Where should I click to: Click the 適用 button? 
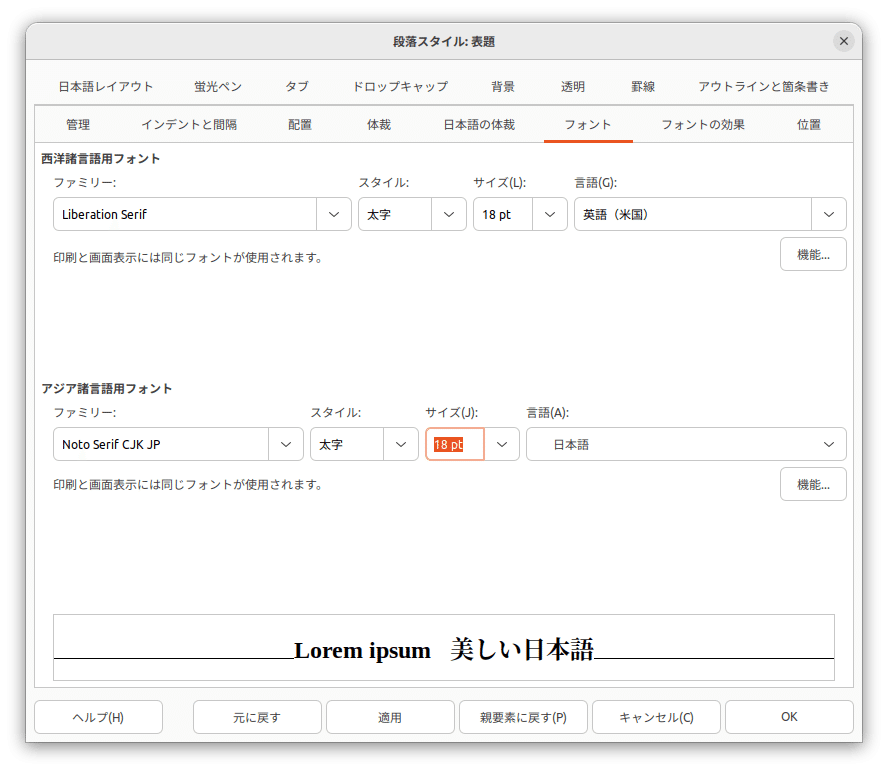pos(390,717)
